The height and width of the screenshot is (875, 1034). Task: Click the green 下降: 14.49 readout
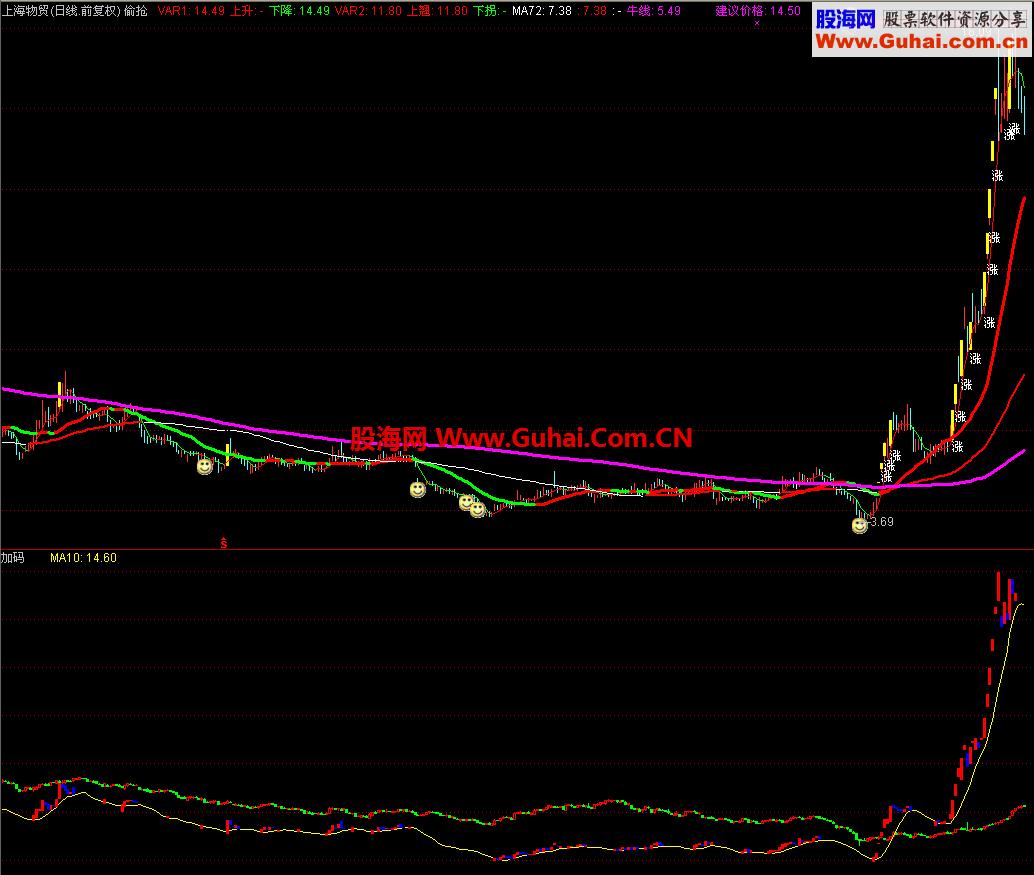299,11
